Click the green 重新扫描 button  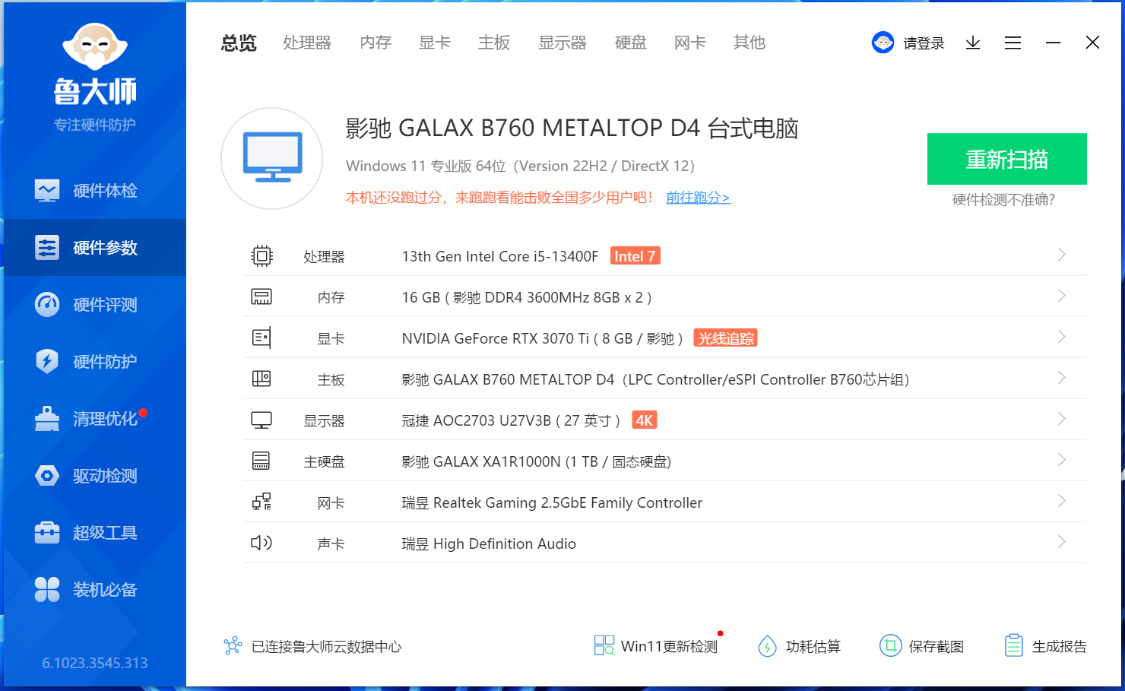1007,159
